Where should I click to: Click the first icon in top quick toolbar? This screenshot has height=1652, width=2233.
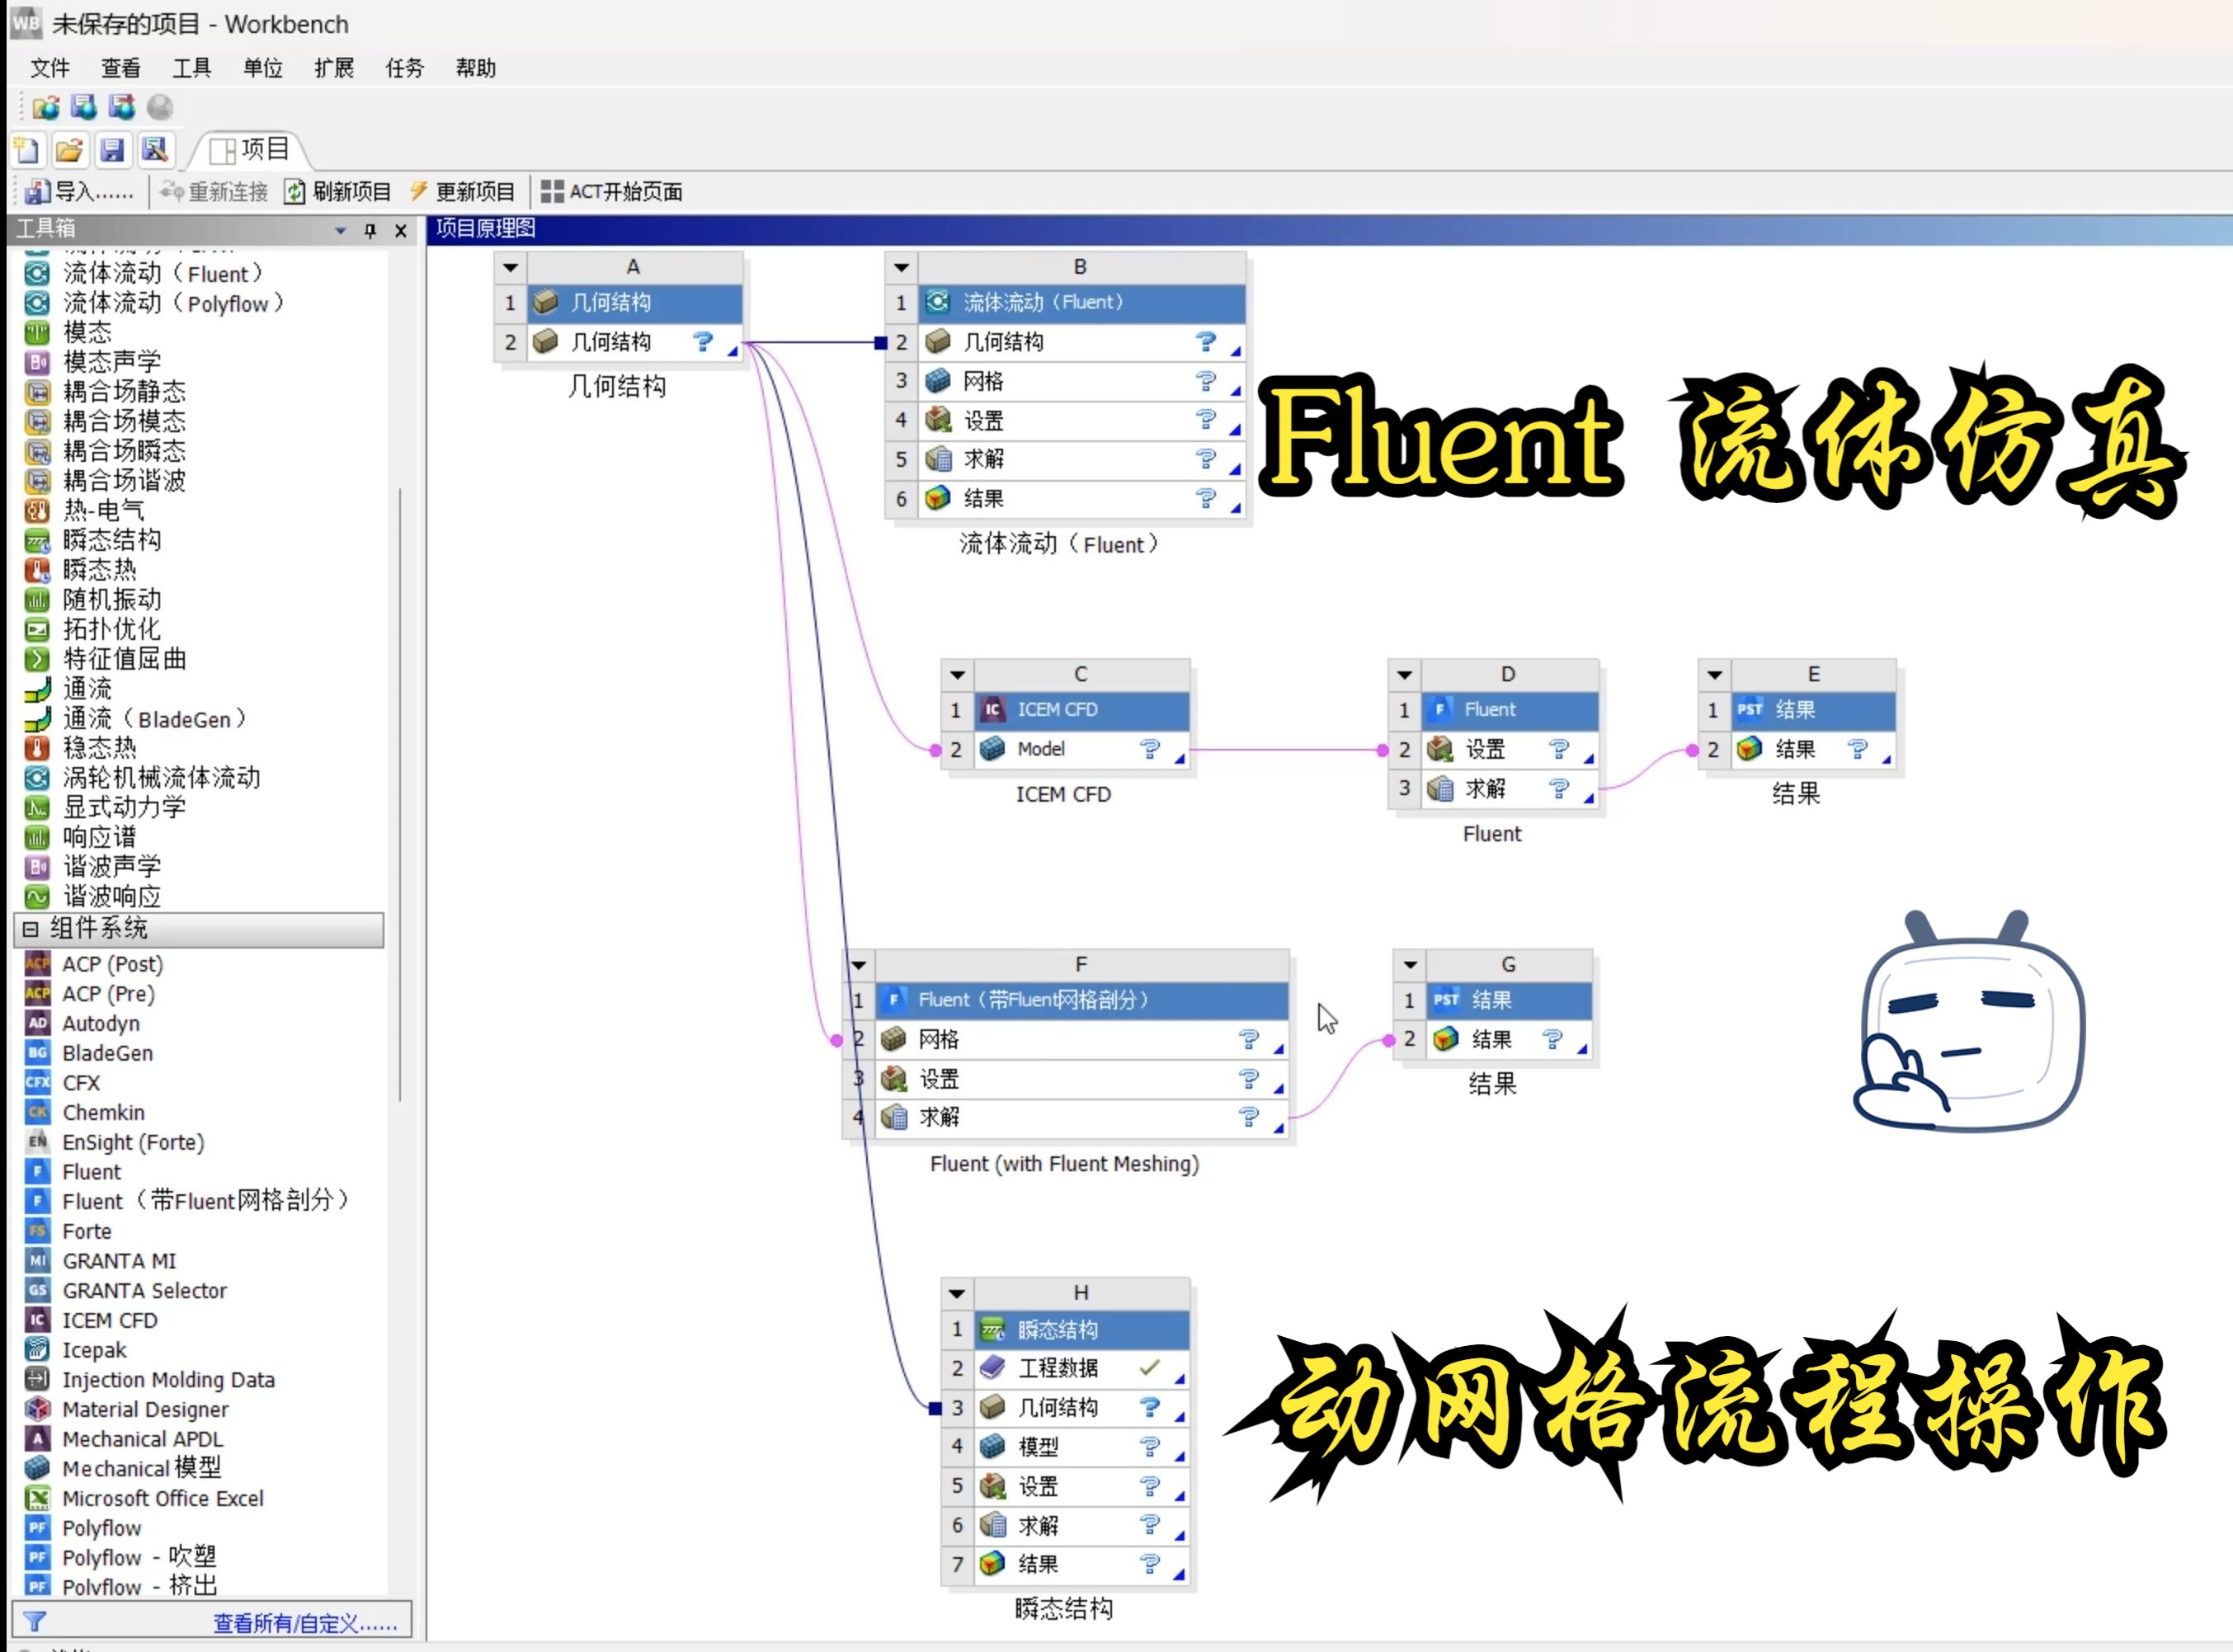(46, 107)
